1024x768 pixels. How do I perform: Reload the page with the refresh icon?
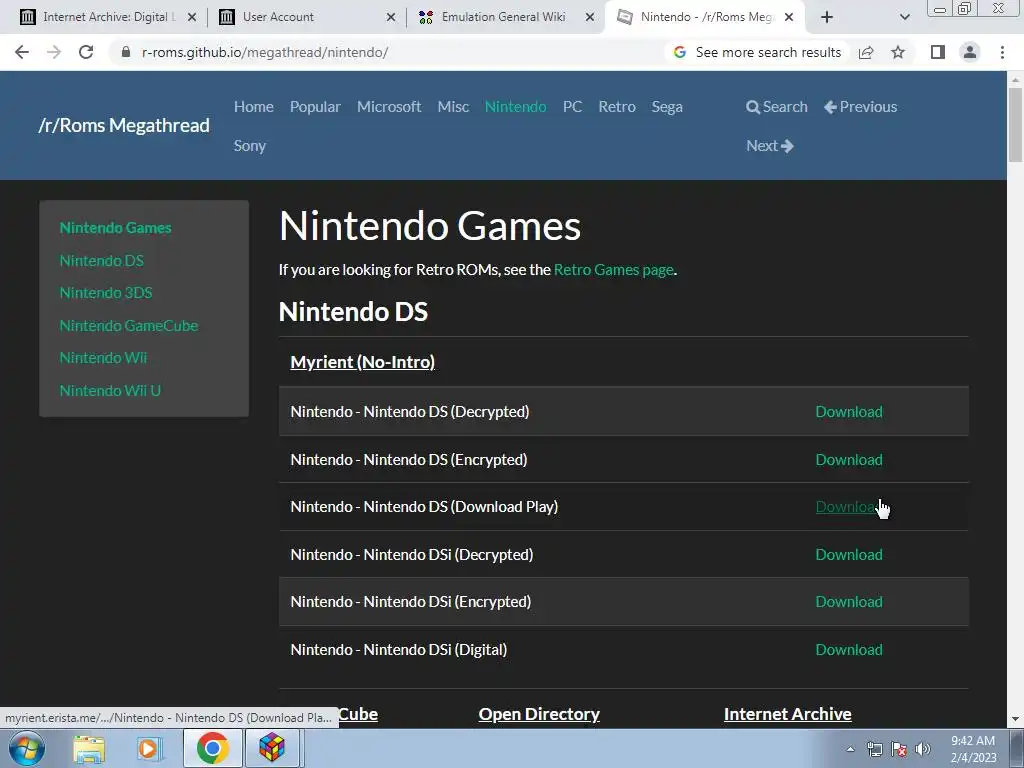point(86,52)
